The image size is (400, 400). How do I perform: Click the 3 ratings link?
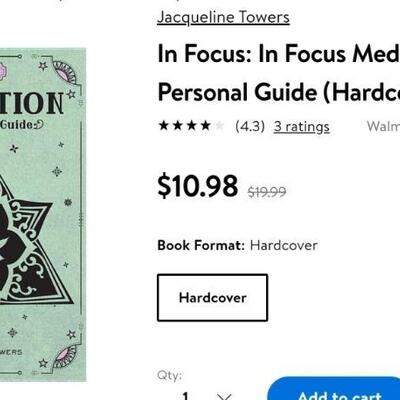tap(302, 126)
